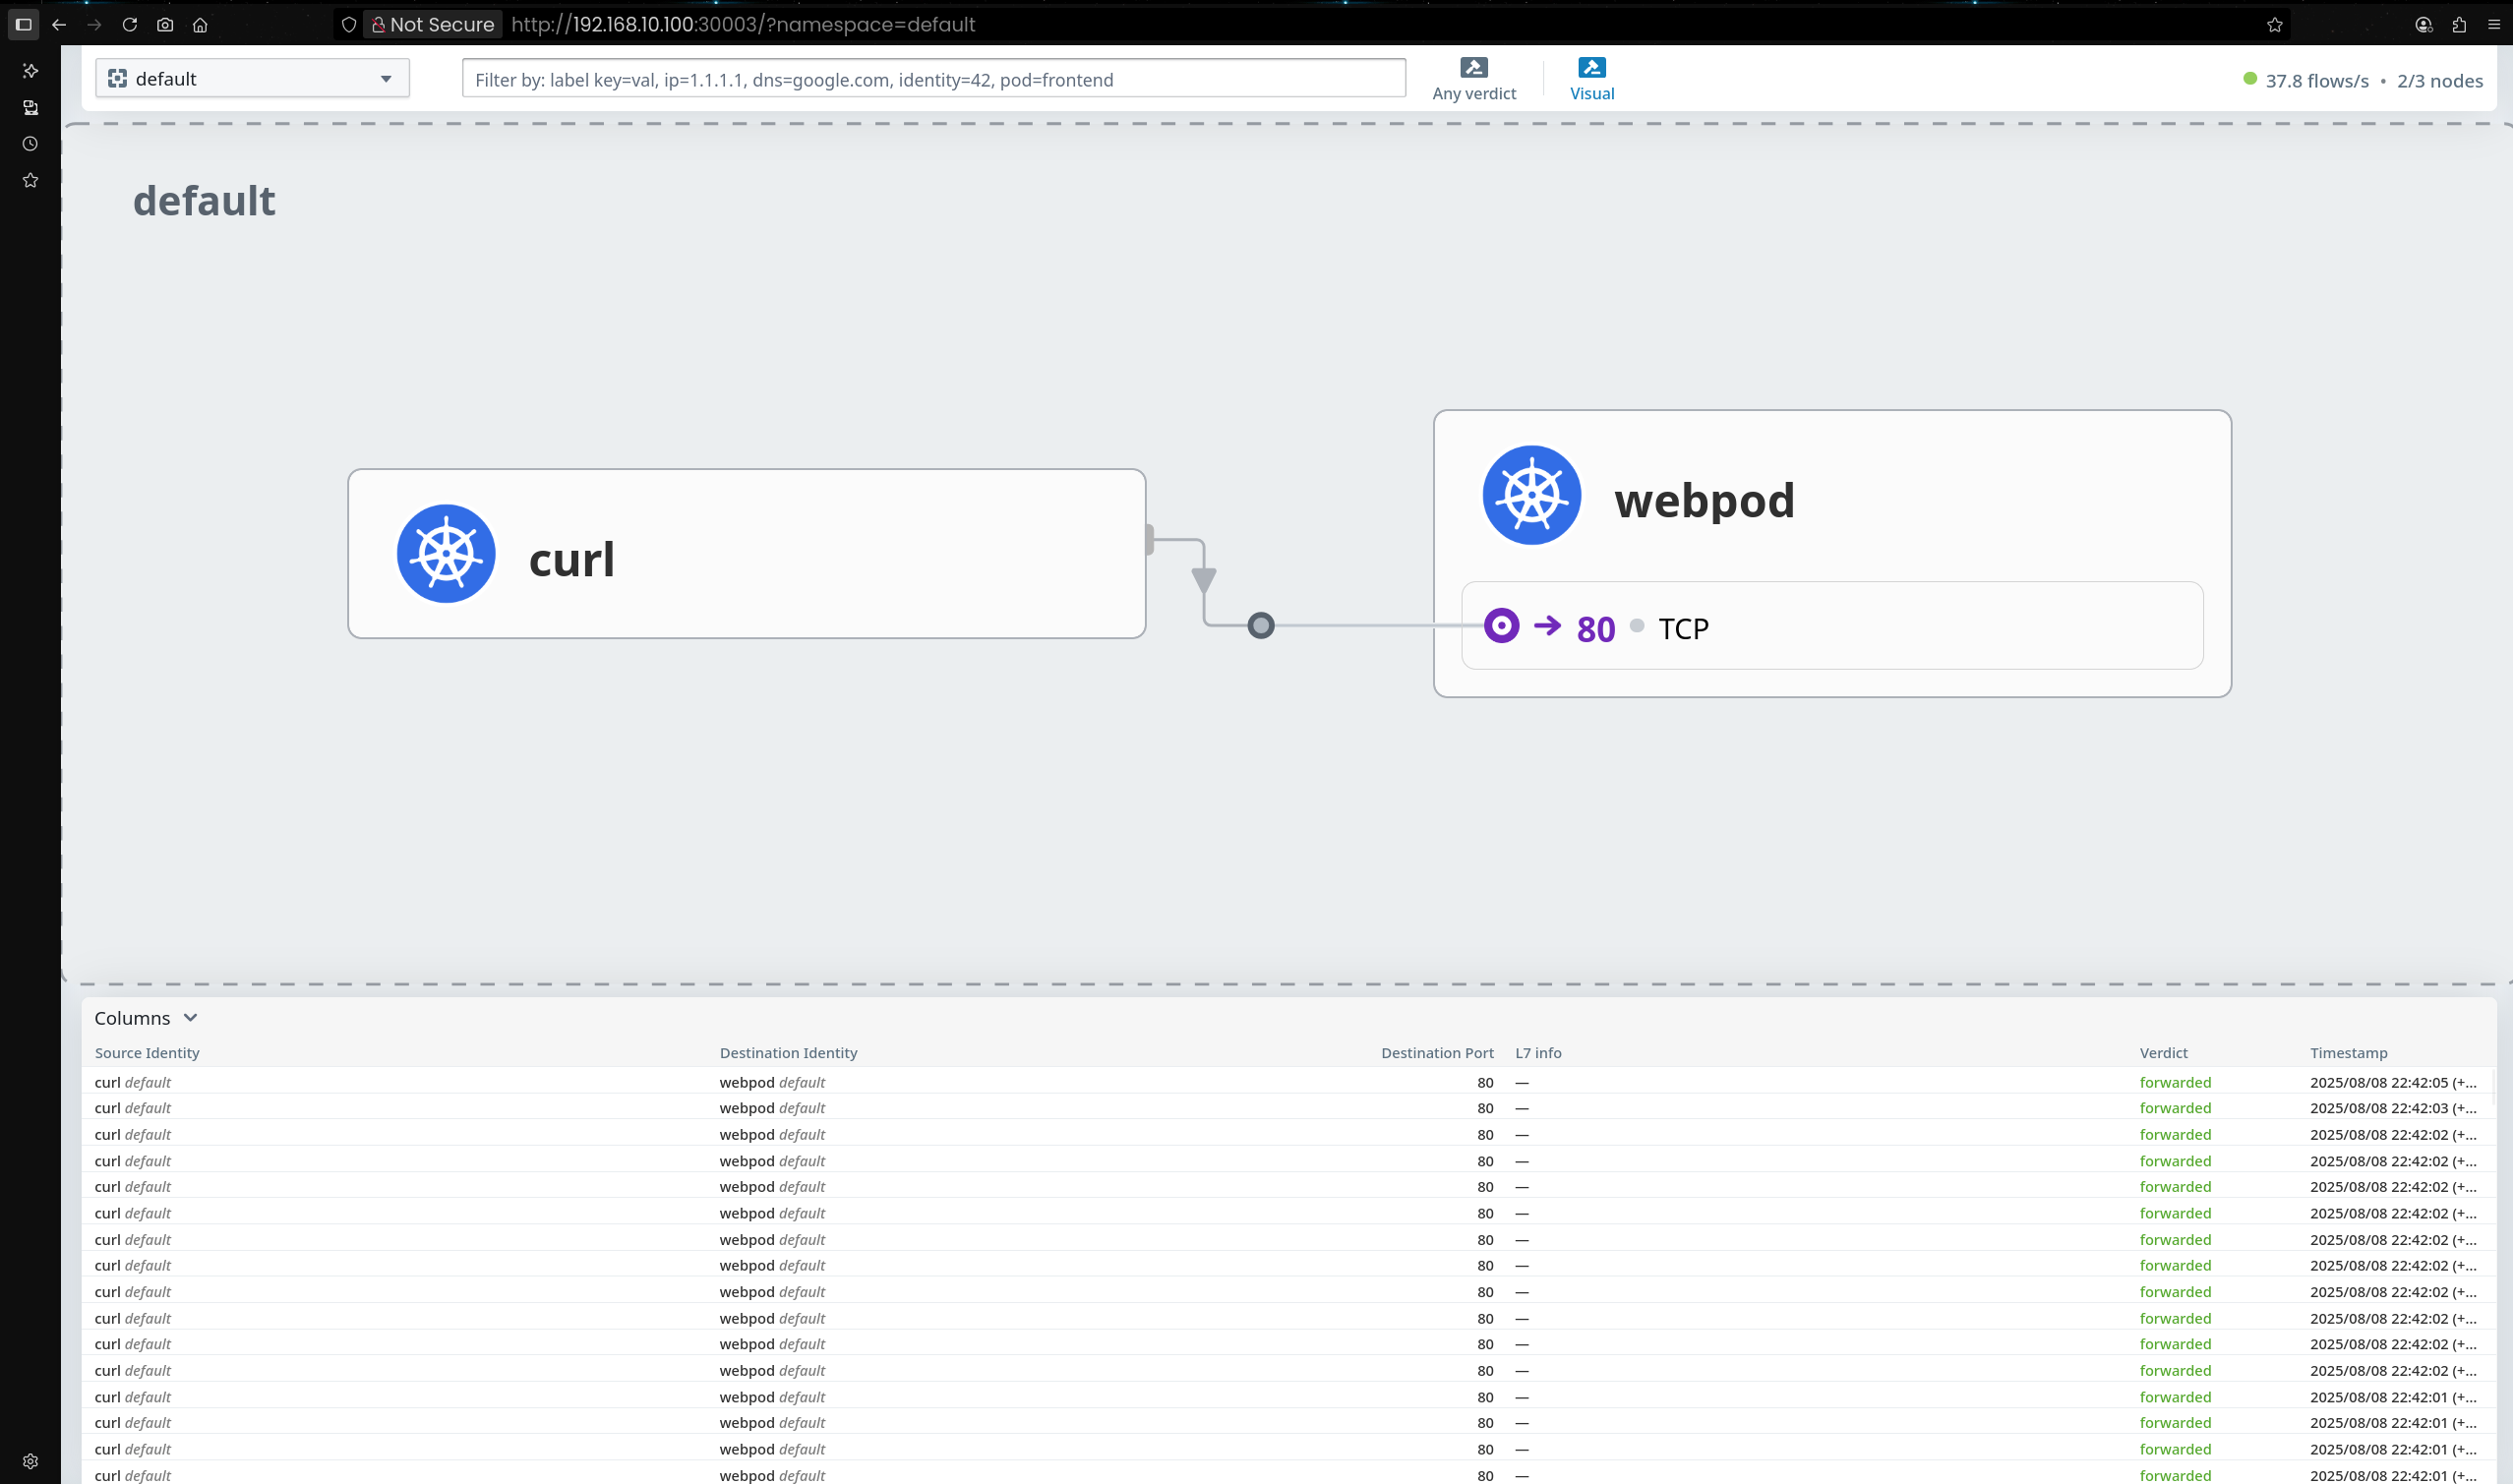Open the default namespace dropdown

252,78
